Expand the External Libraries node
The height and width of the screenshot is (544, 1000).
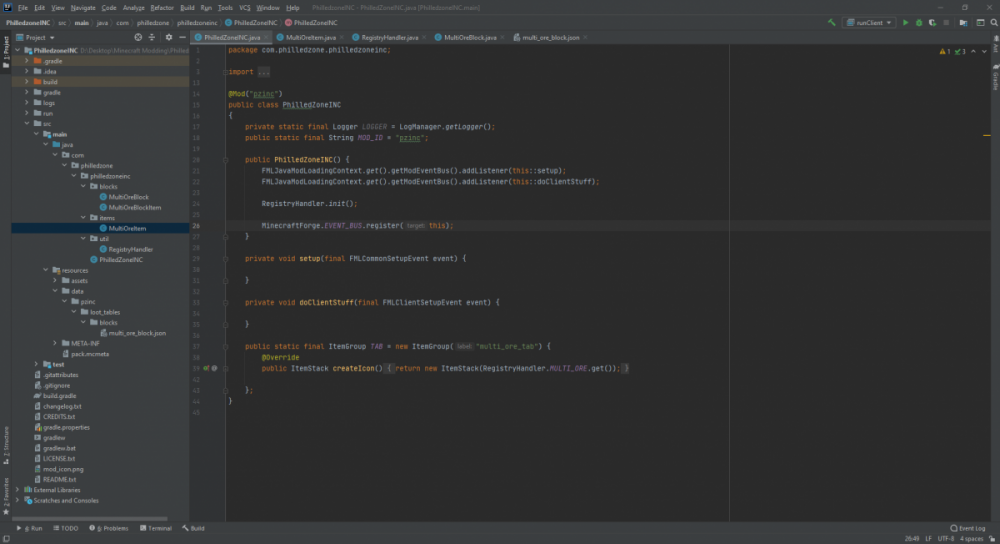17,490
